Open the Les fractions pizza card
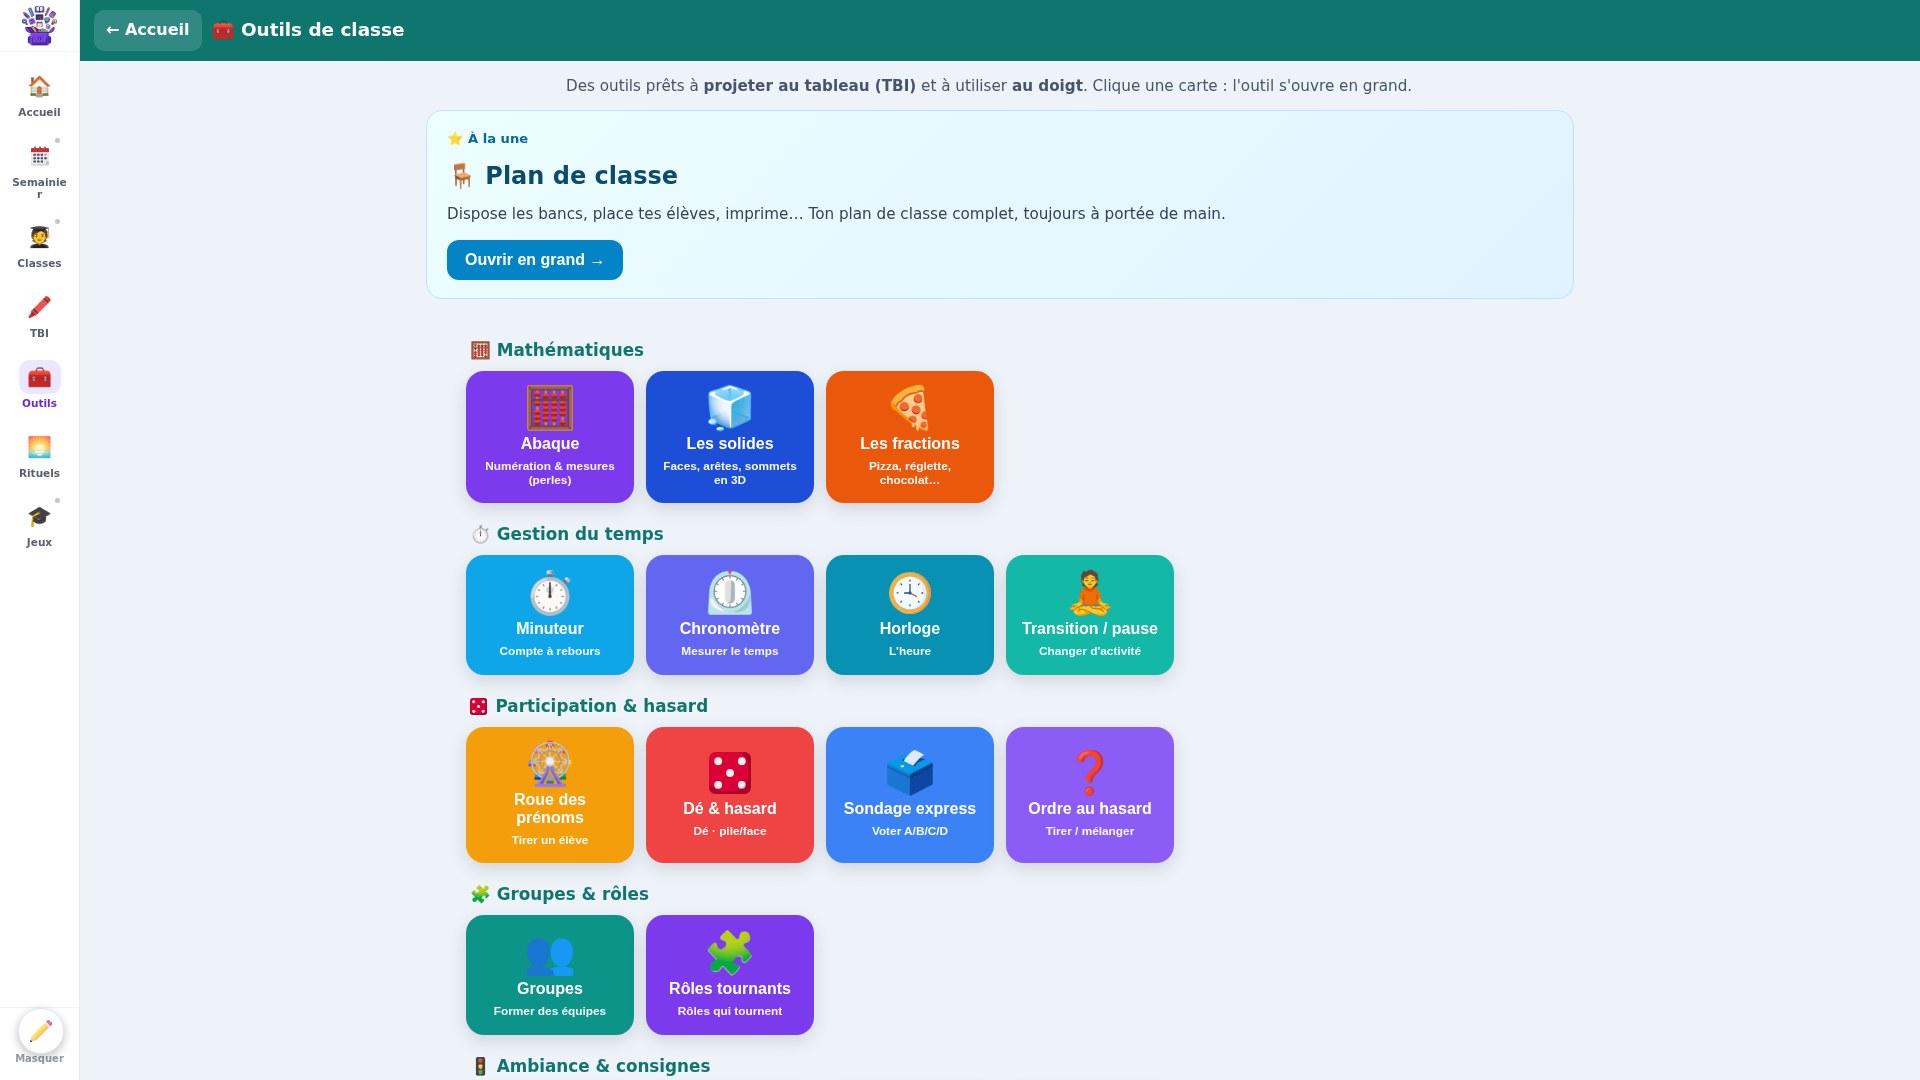Image resolution: width=1920 pixels, height=1080 pixels. point(910,437)
